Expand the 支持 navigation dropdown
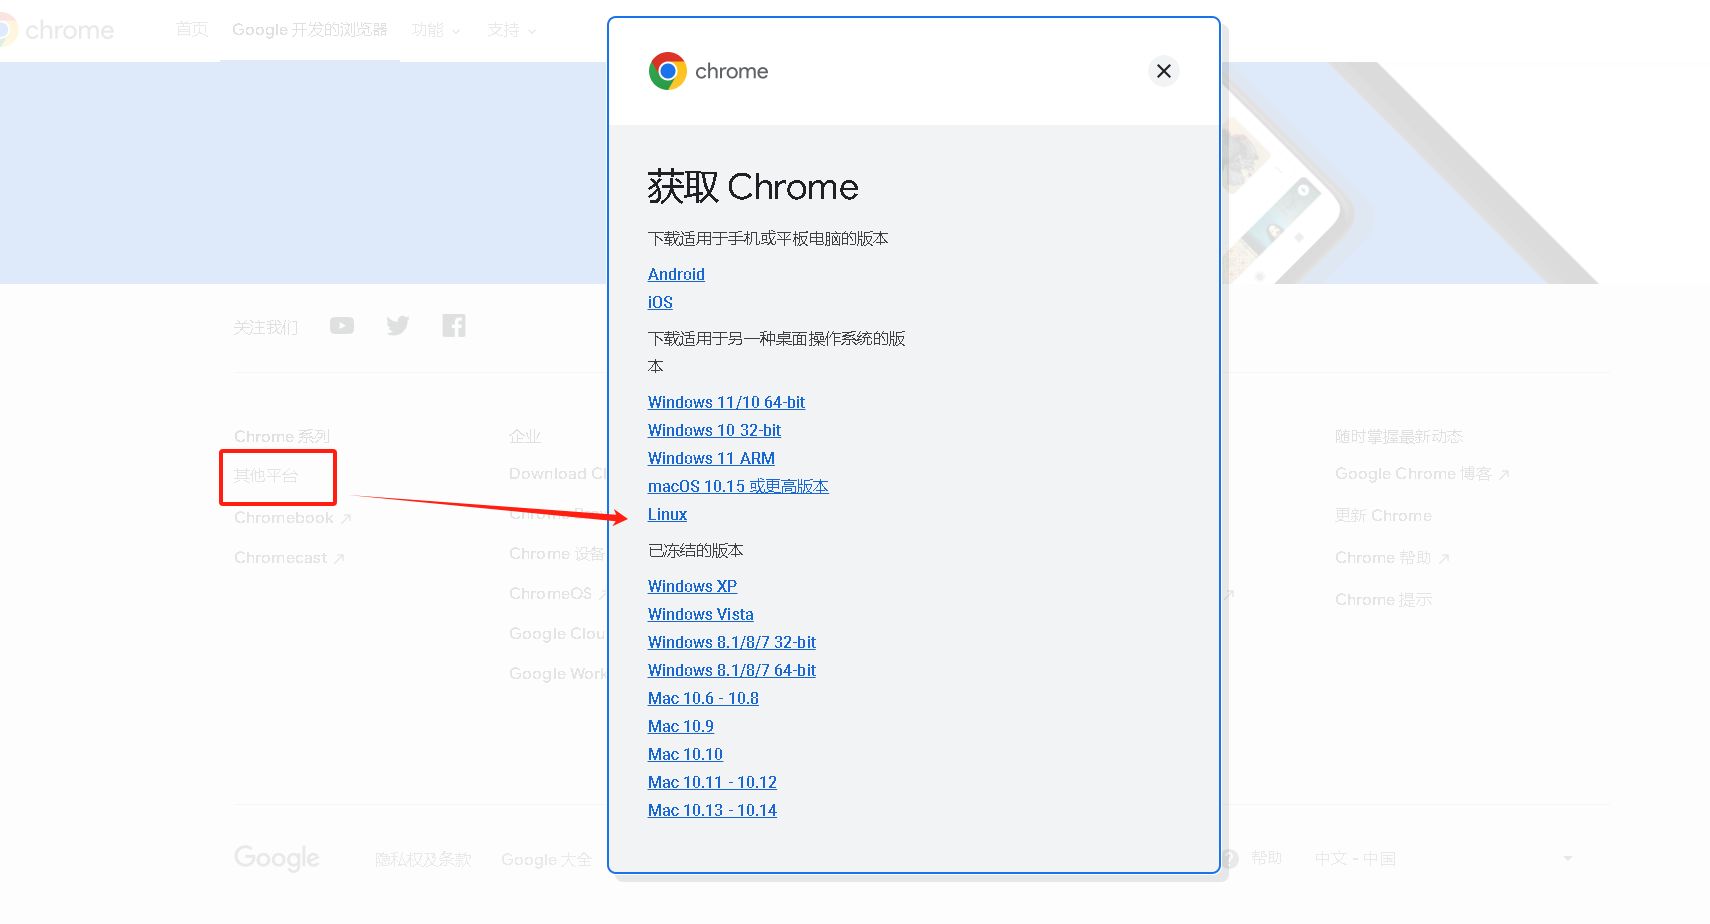This screenshot has height=924, width=1710. 512,31
